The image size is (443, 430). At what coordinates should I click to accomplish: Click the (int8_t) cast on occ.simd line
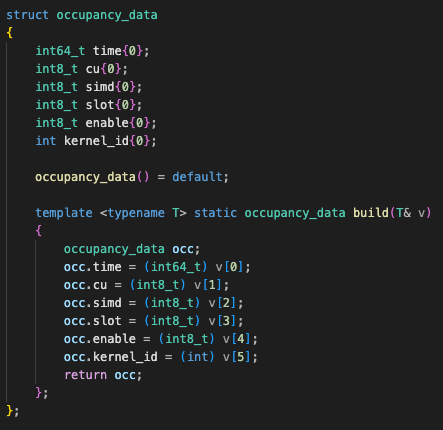[172, 303]
